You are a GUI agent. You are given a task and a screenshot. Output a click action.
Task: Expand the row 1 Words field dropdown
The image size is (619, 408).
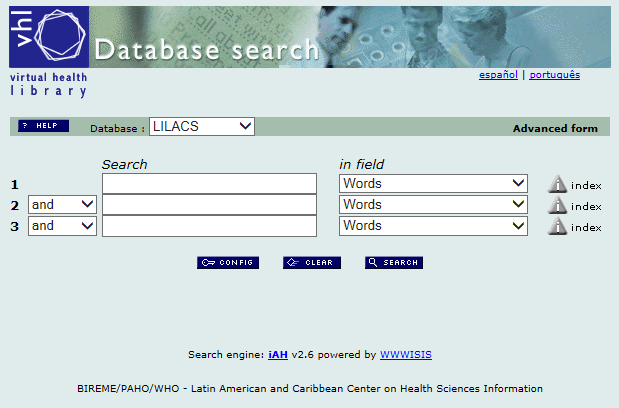(433, 183)
